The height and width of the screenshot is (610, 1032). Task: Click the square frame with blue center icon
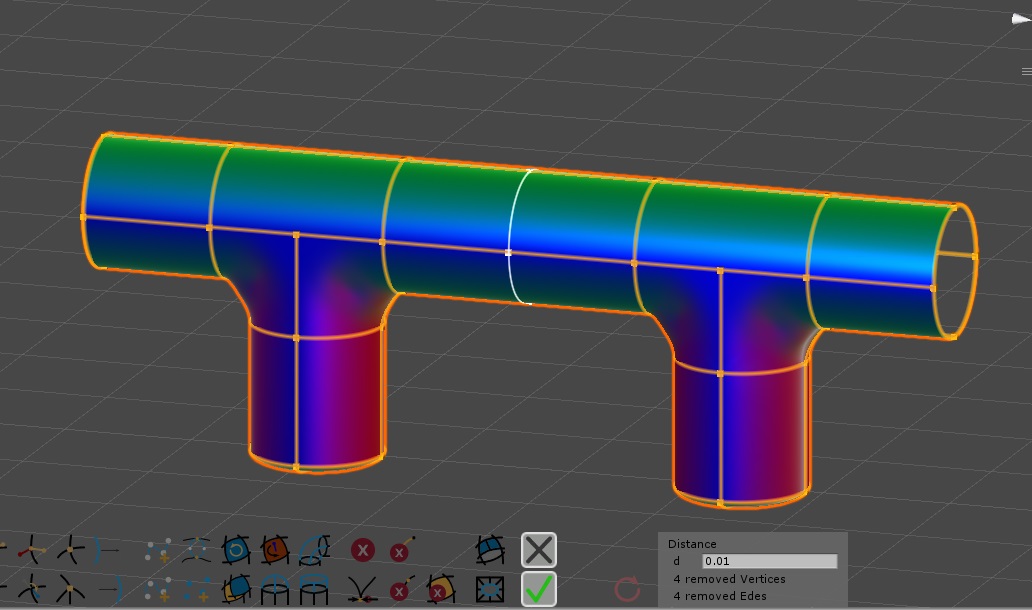tap(490, 590)
